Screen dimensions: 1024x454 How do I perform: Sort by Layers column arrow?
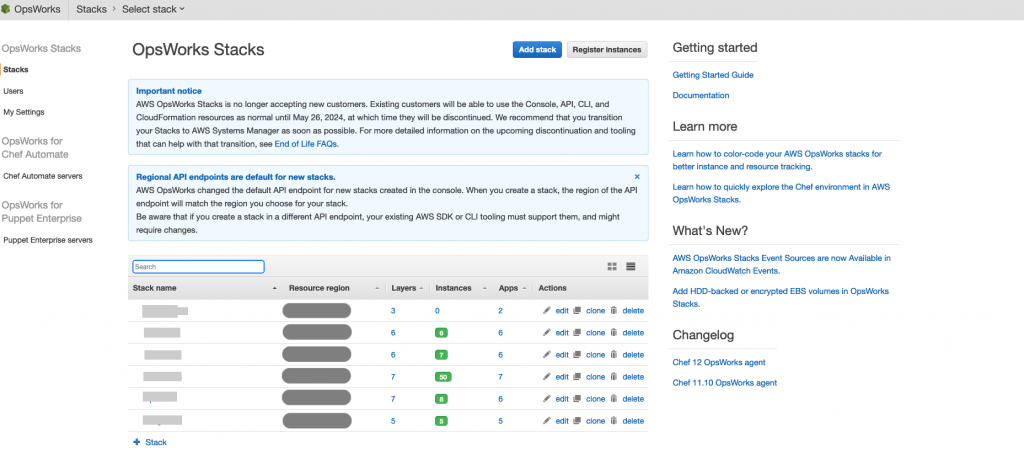(x=421, y=288)
